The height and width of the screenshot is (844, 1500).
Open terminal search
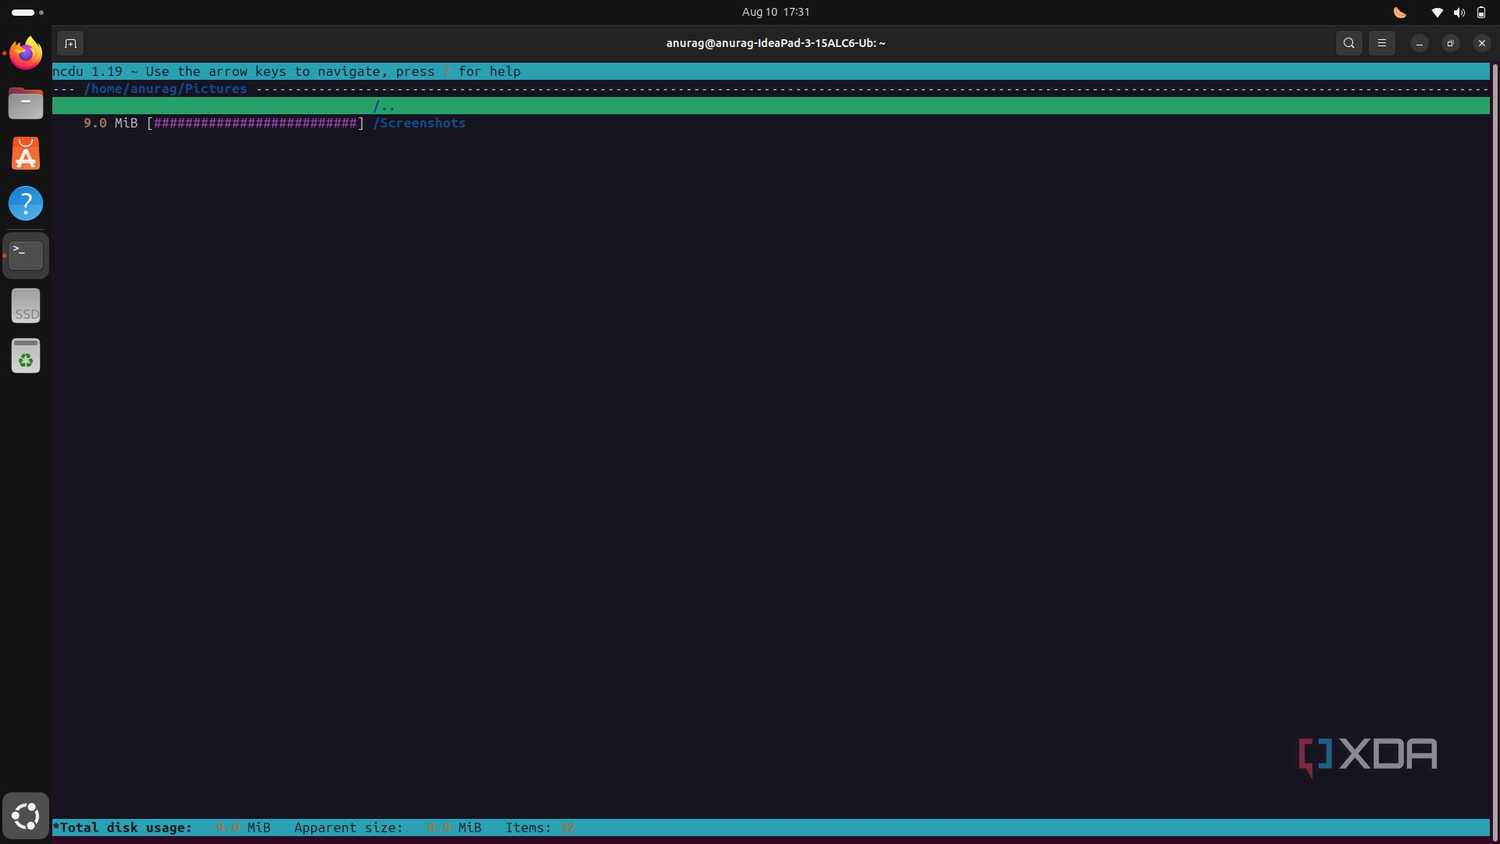tap(1349, 43)
